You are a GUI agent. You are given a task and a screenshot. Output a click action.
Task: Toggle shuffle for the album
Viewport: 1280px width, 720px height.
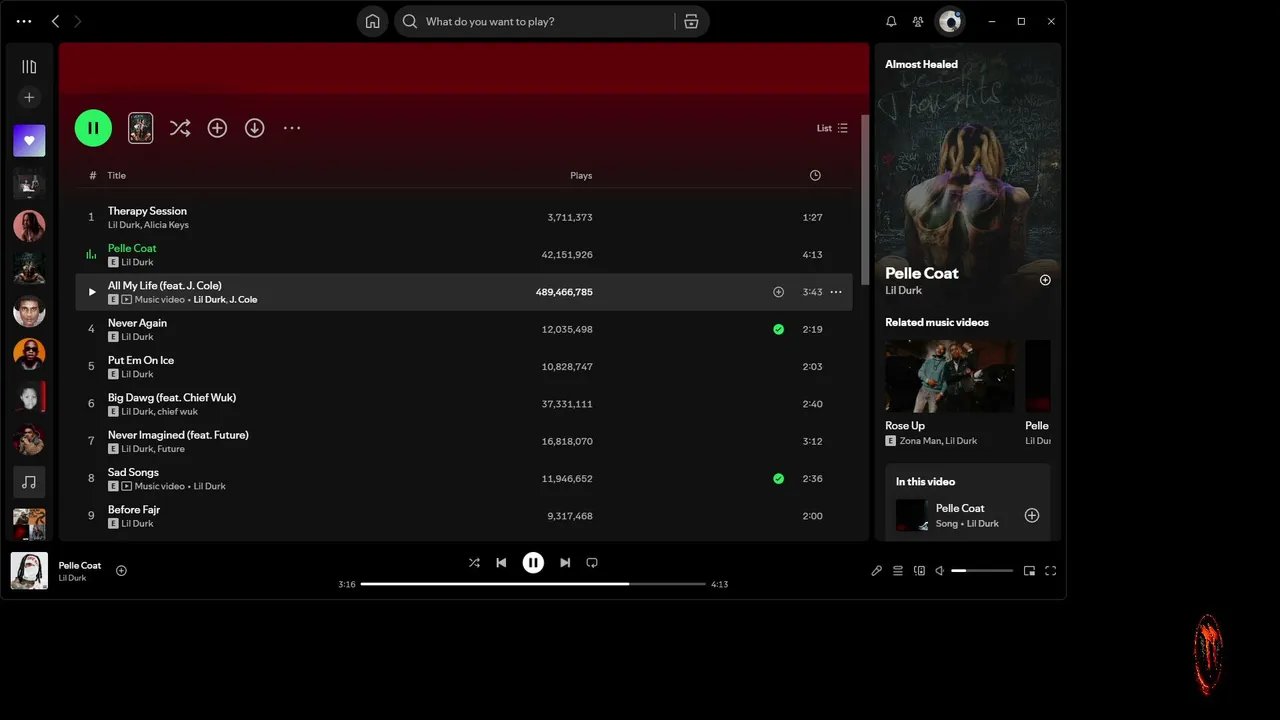click(x=180, y=128)
